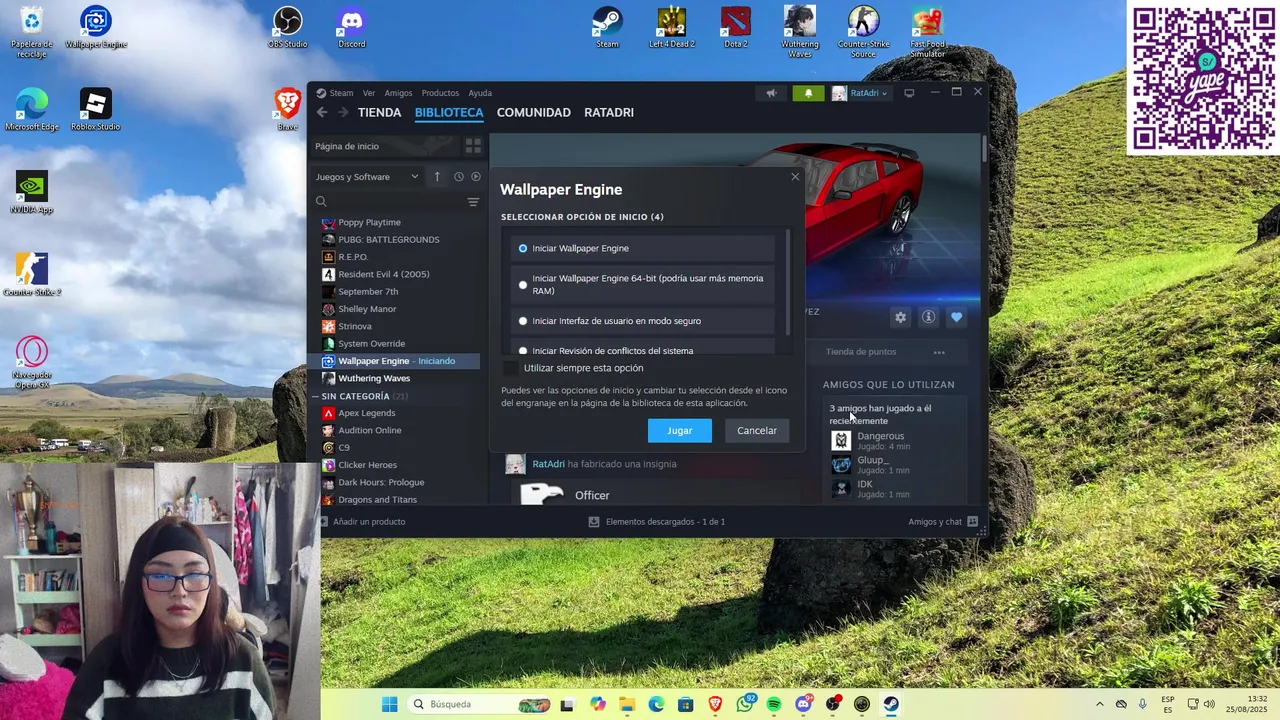Open Amigos y chat

(x=943, y=522)
